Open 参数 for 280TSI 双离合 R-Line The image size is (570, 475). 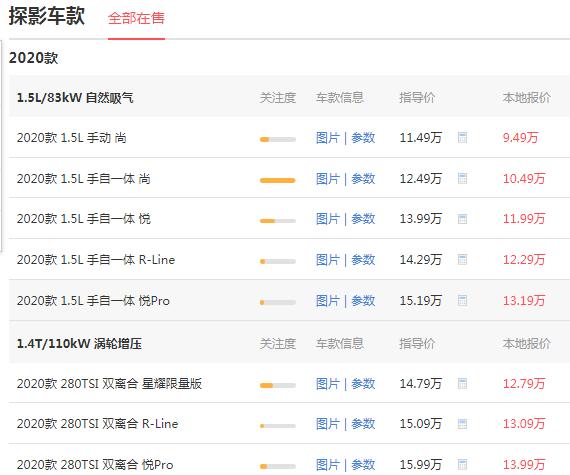point(363,424)
